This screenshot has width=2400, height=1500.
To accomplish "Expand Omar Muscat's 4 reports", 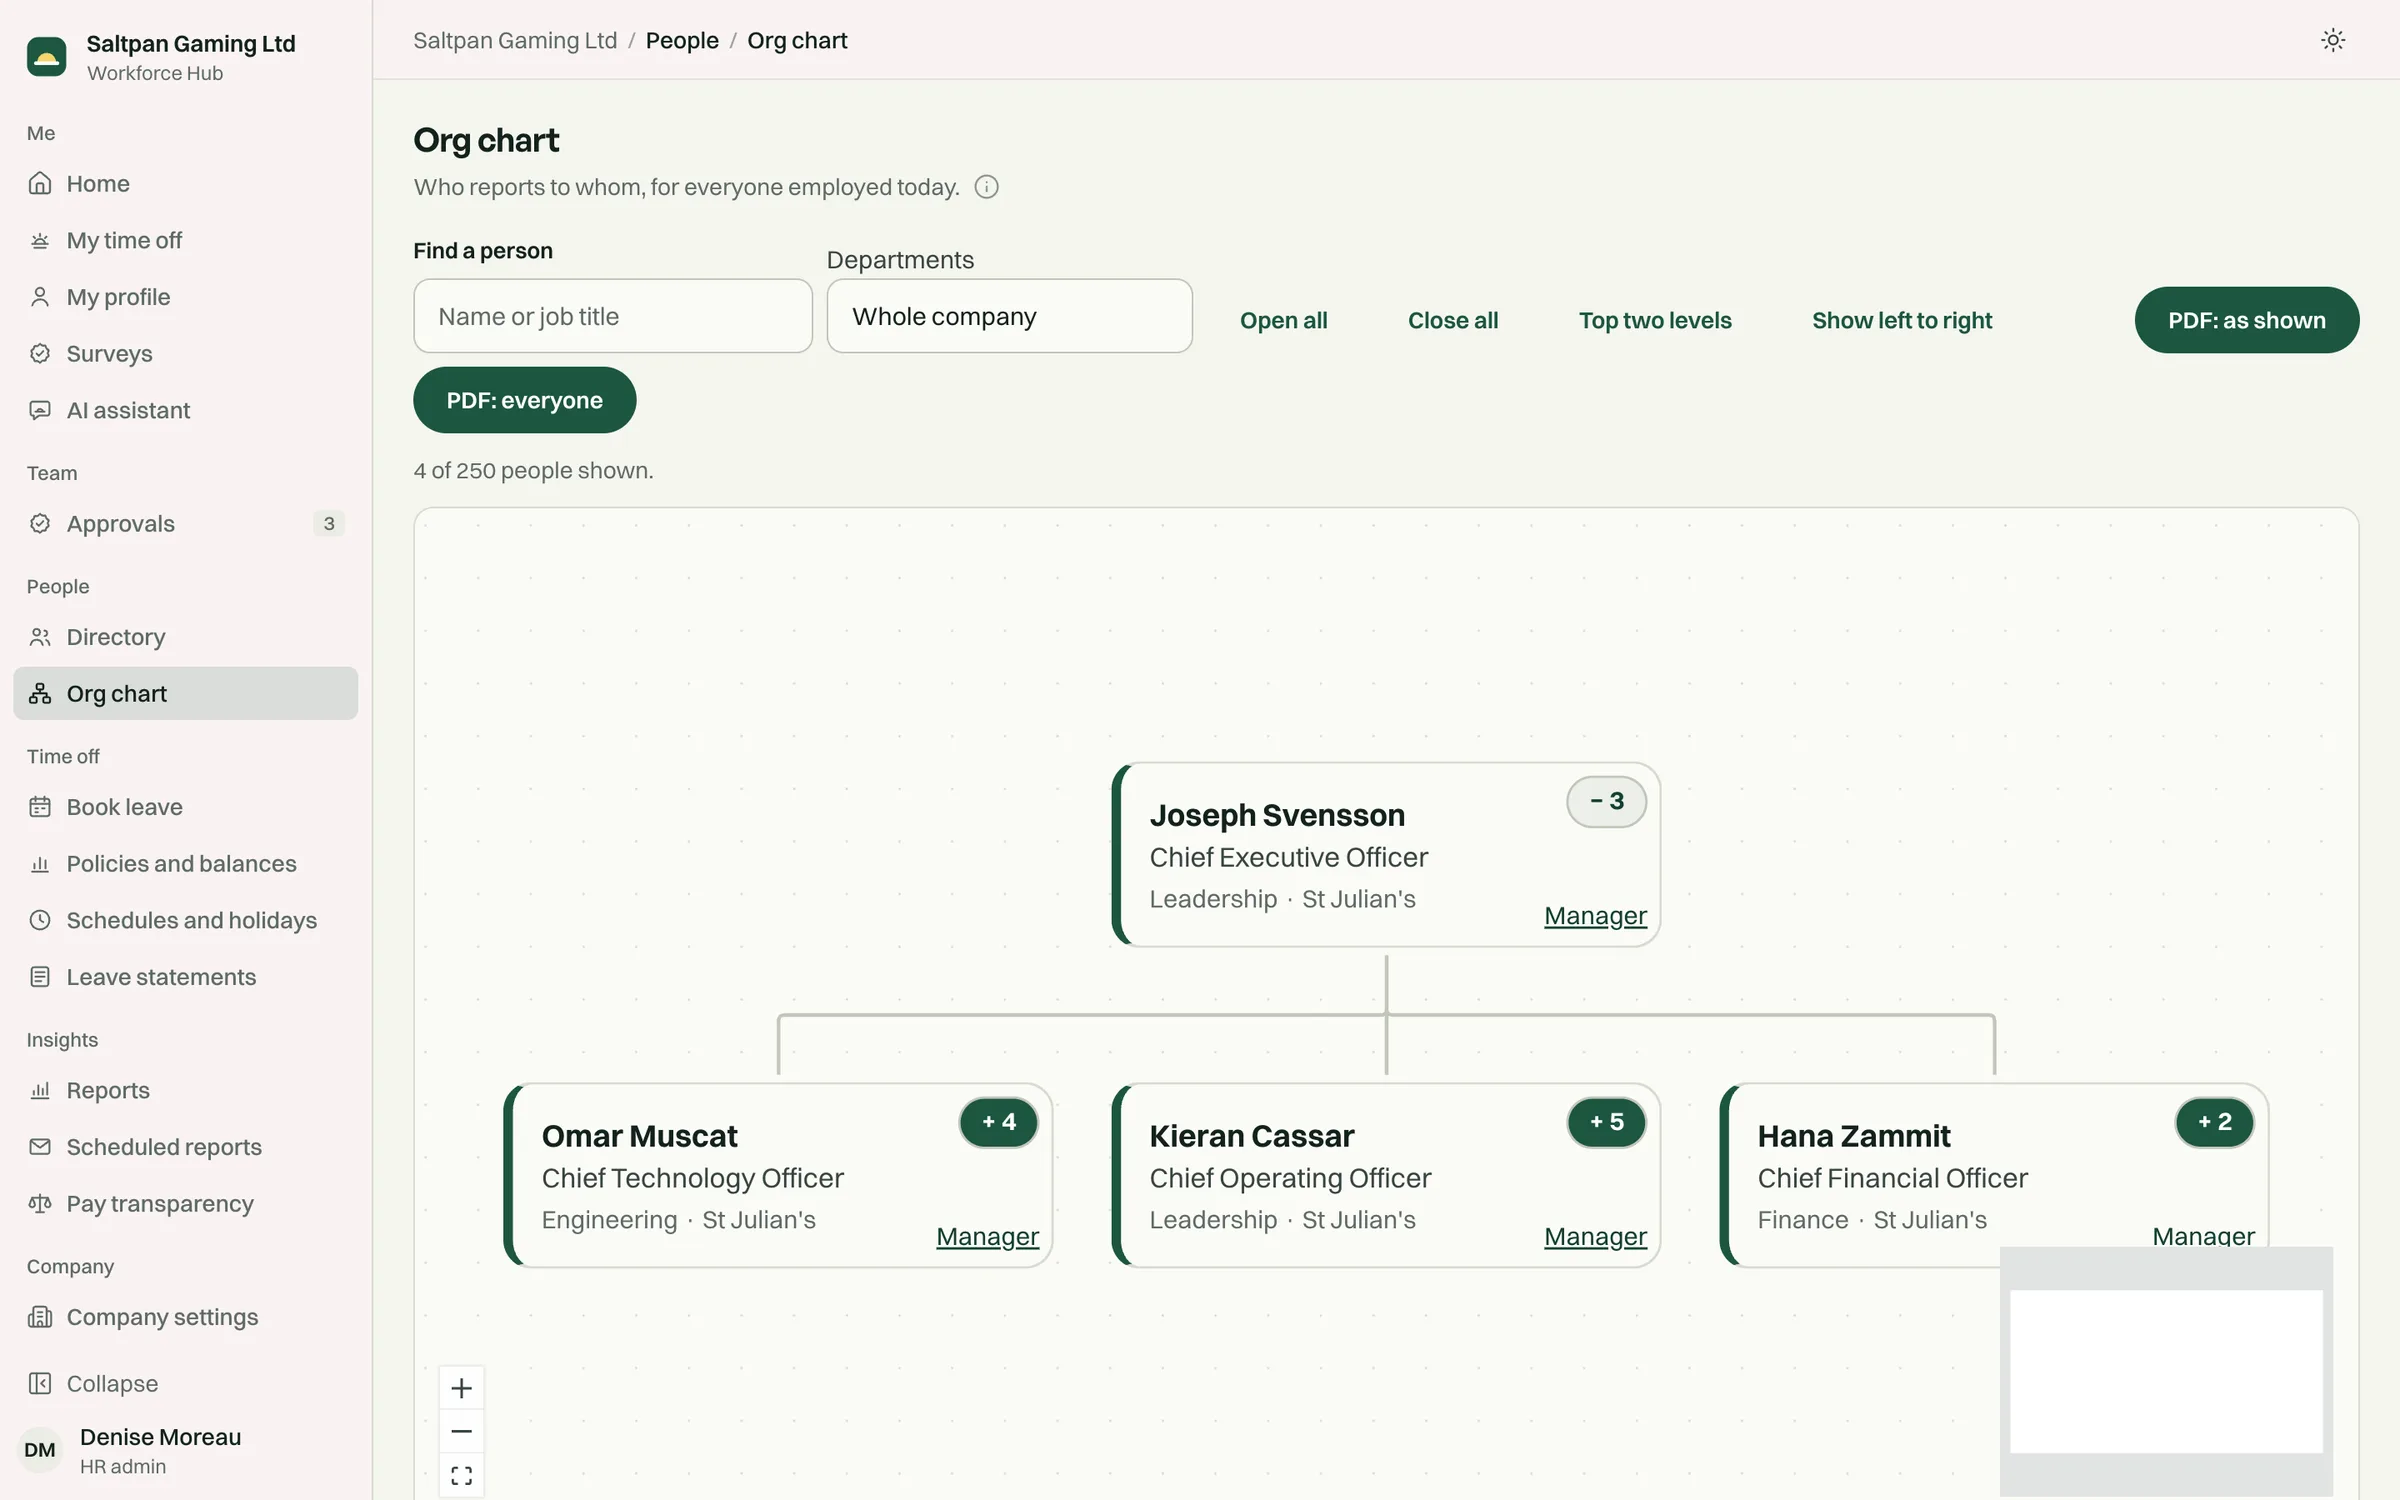I will tap(998, 1122).
